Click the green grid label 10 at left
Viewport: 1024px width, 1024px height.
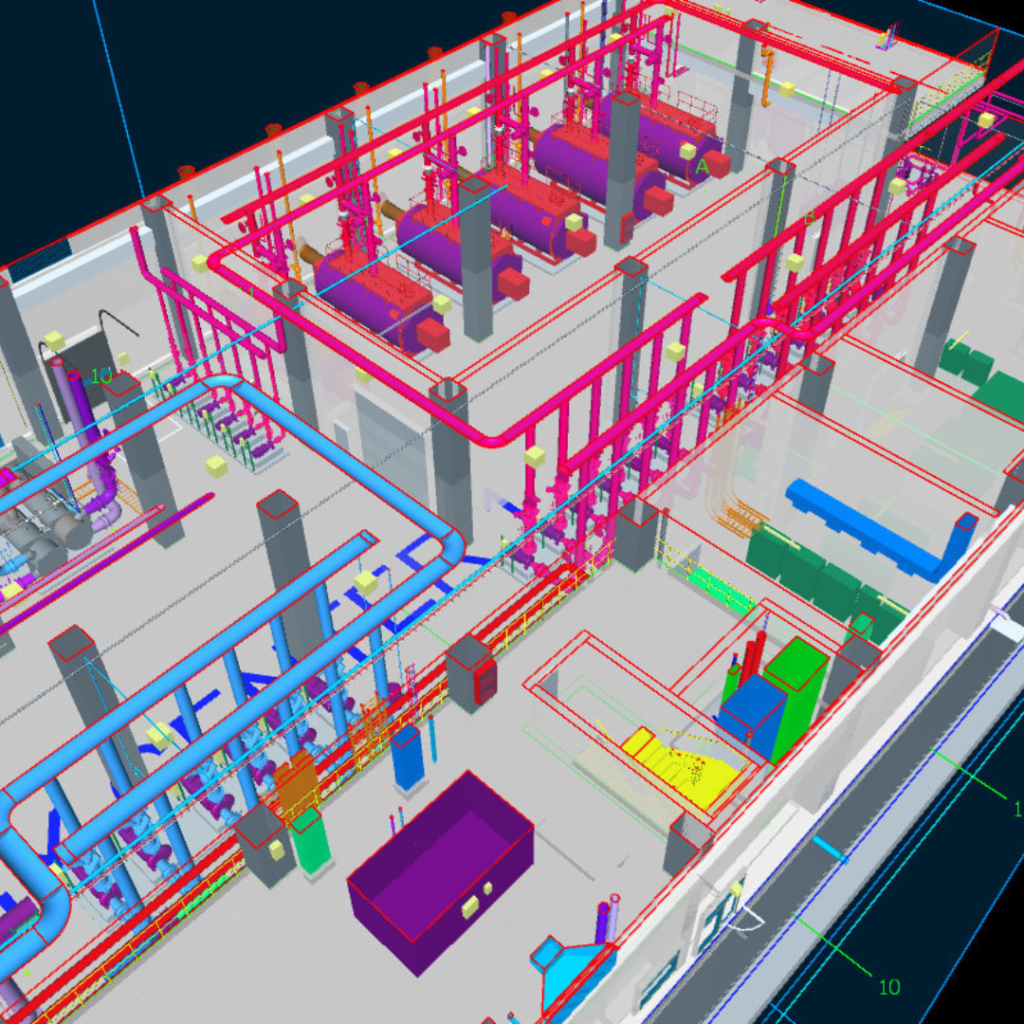(101, 376)
